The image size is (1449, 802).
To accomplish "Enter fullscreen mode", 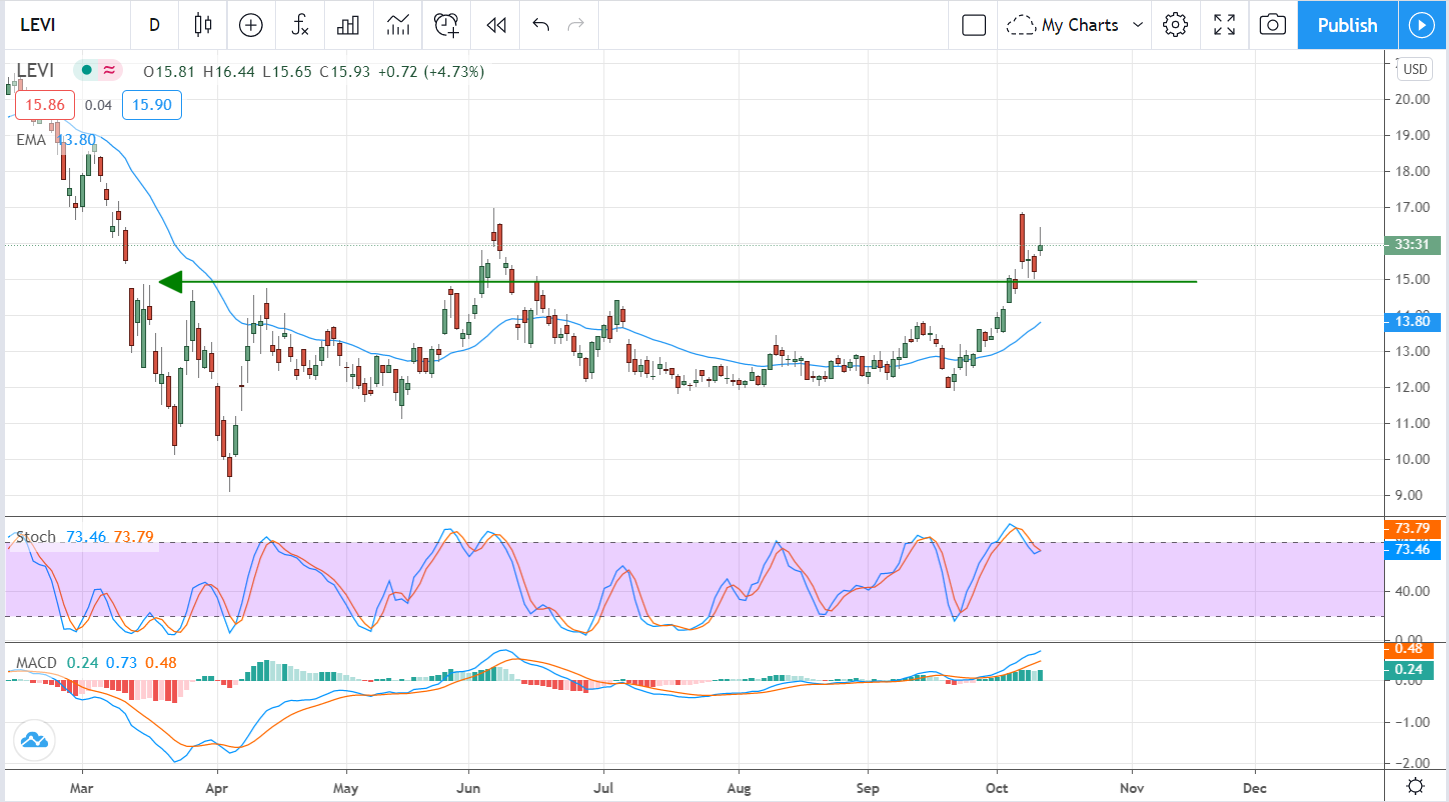I will pyautogui.click(x=1224, y=25).
